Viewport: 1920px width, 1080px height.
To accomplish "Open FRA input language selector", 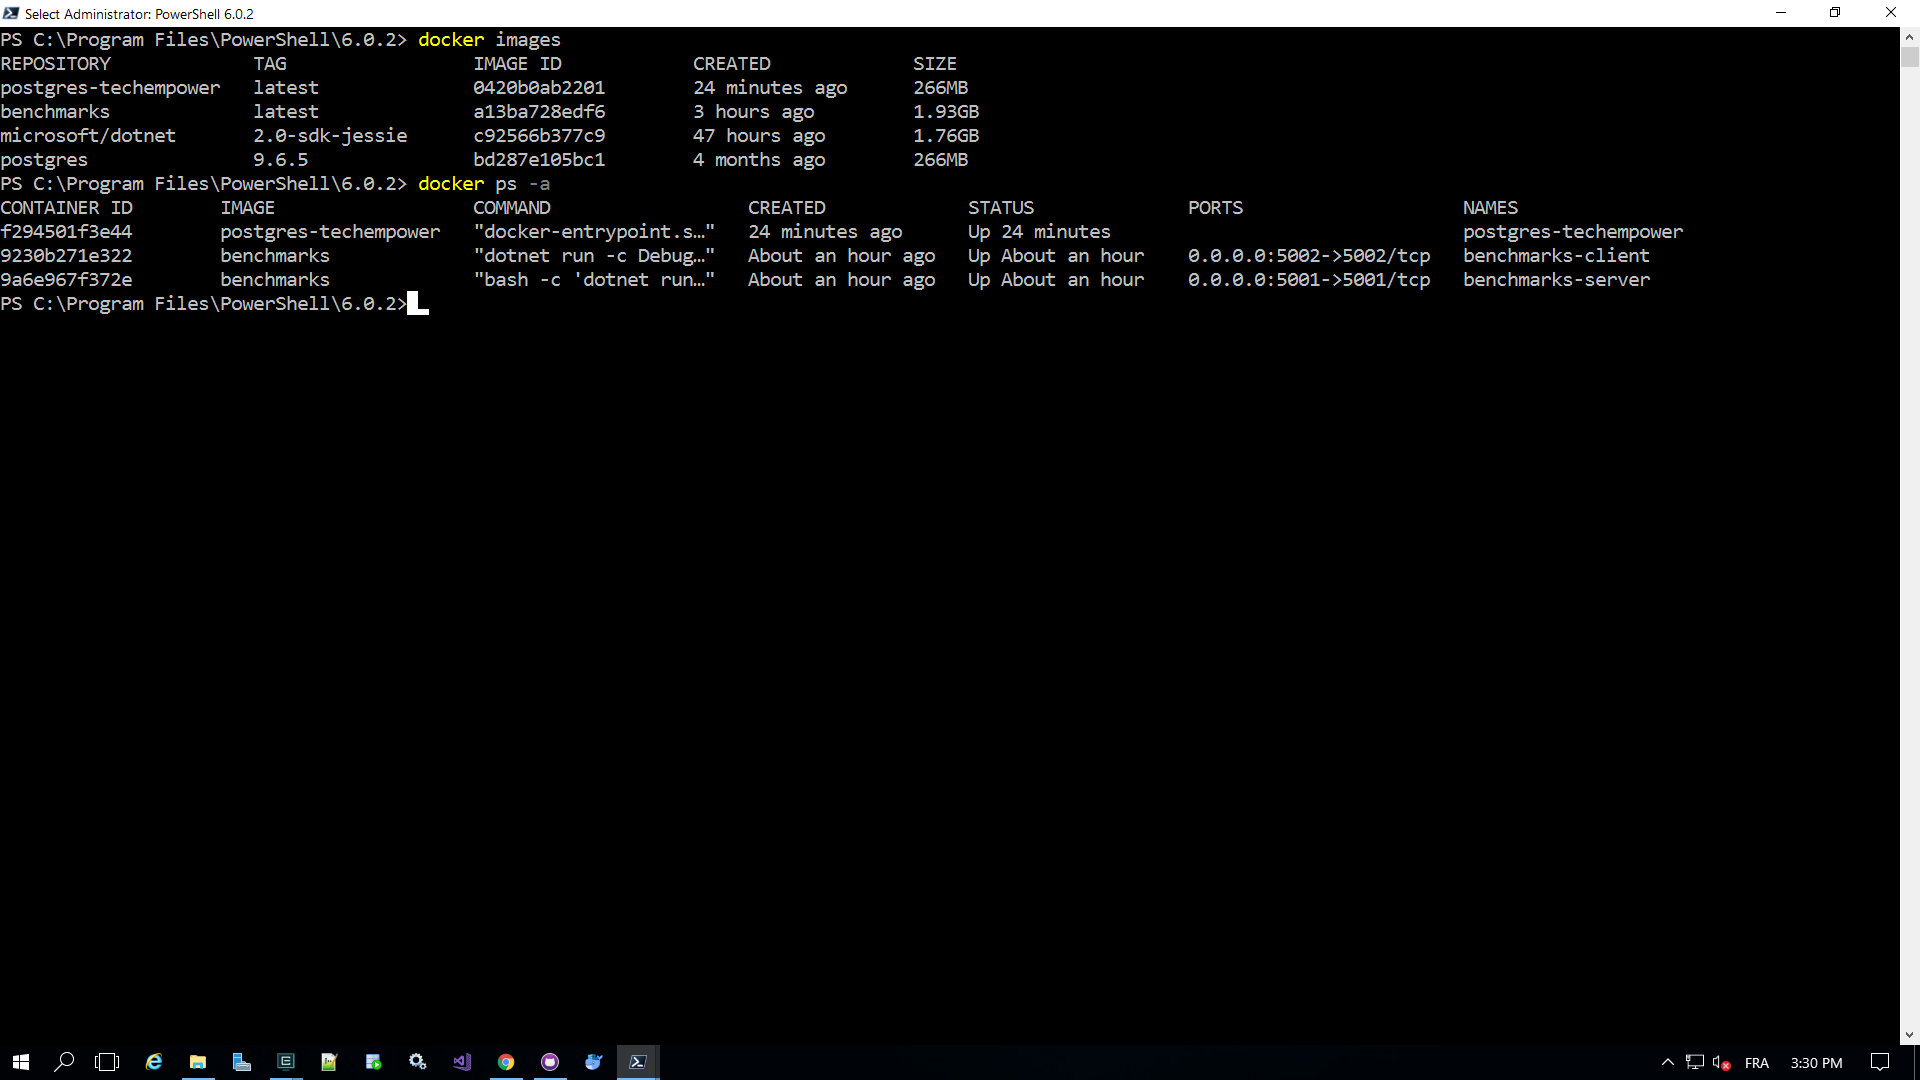I will pyautogui.click(x=1756, y=1063).
